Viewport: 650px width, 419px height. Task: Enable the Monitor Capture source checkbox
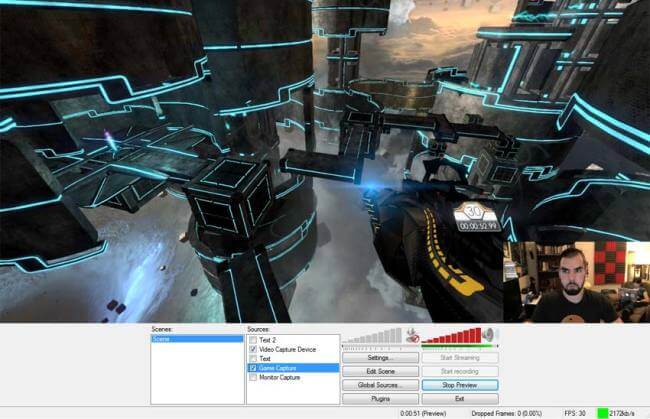click(253, 378)
